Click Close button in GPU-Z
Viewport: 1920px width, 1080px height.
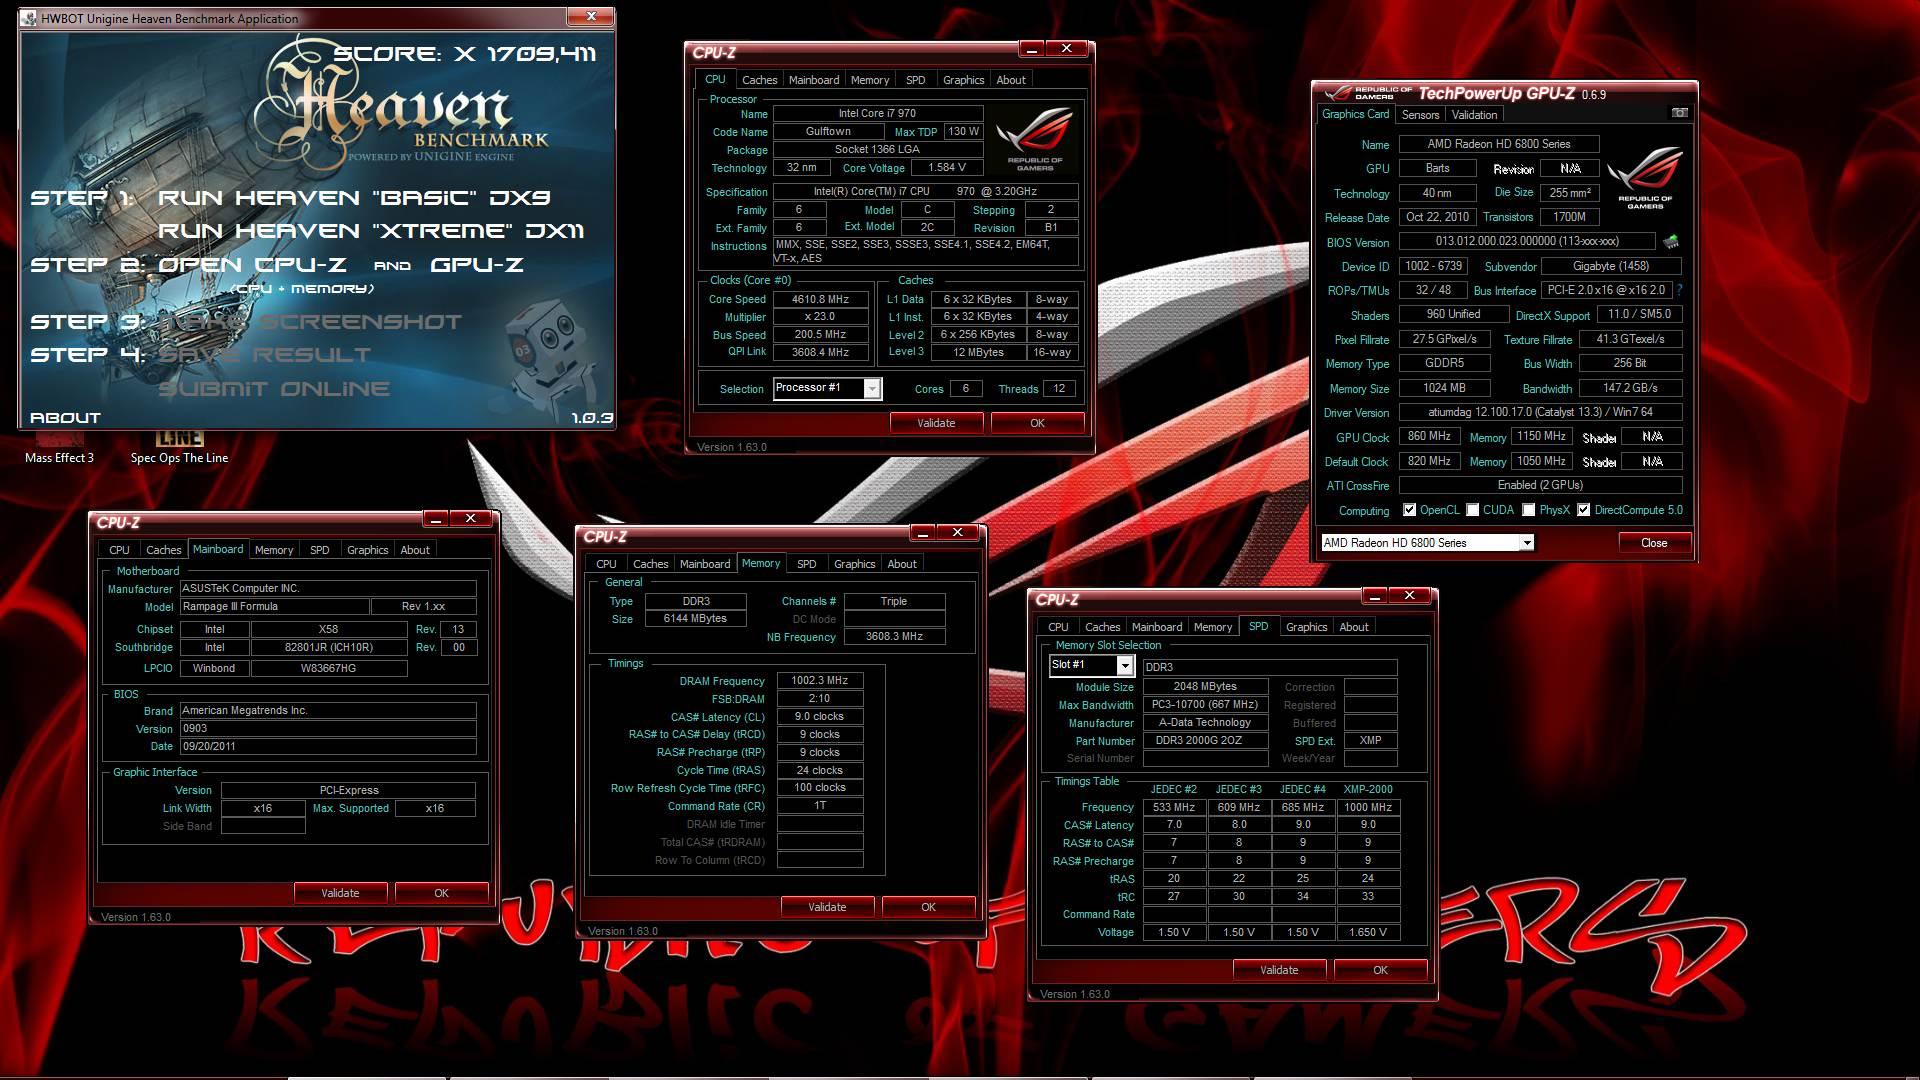(x=1654, y=543)
